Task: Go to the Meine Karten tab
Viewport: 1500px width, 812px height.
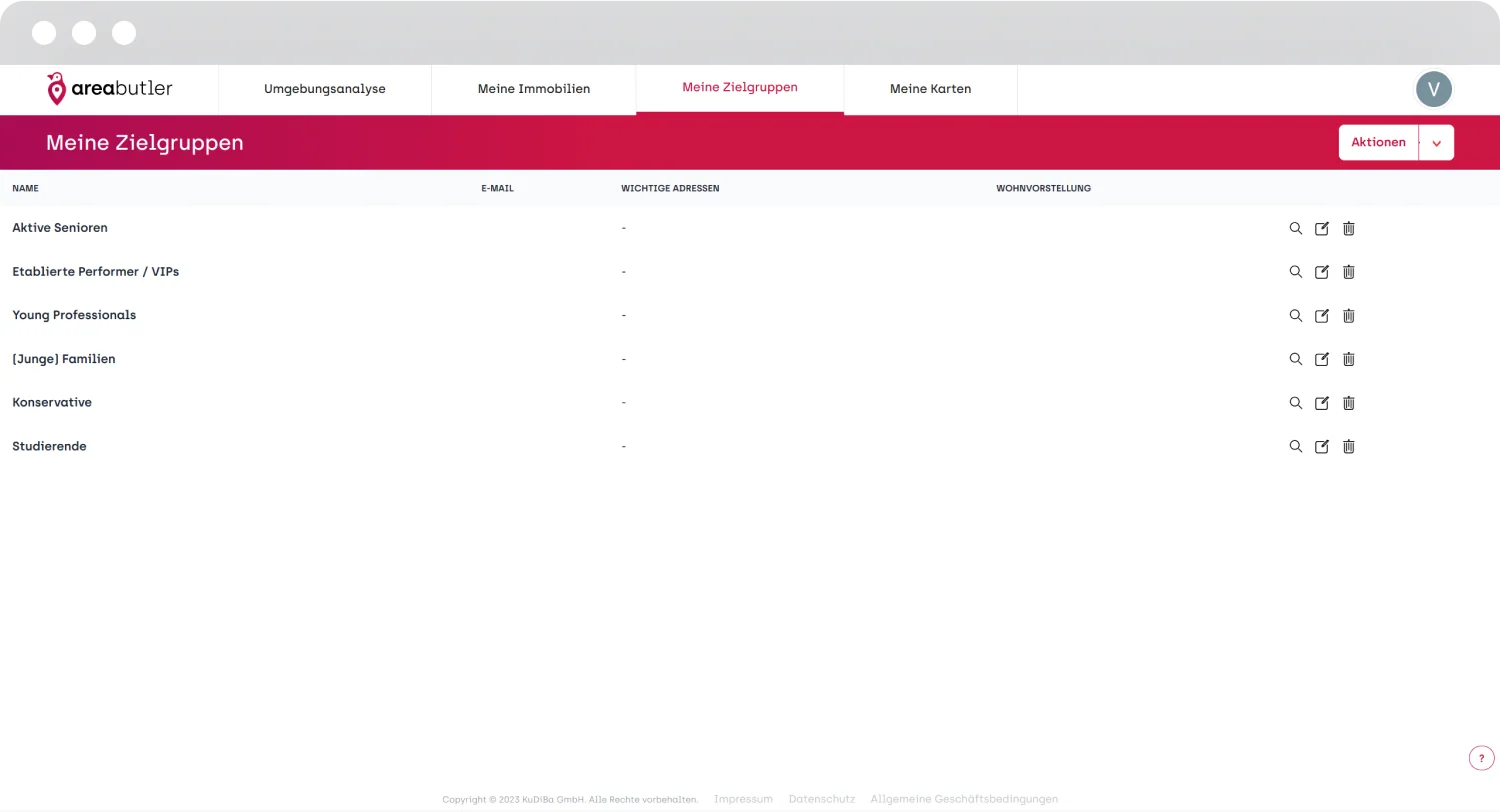Action: (931, 89)
